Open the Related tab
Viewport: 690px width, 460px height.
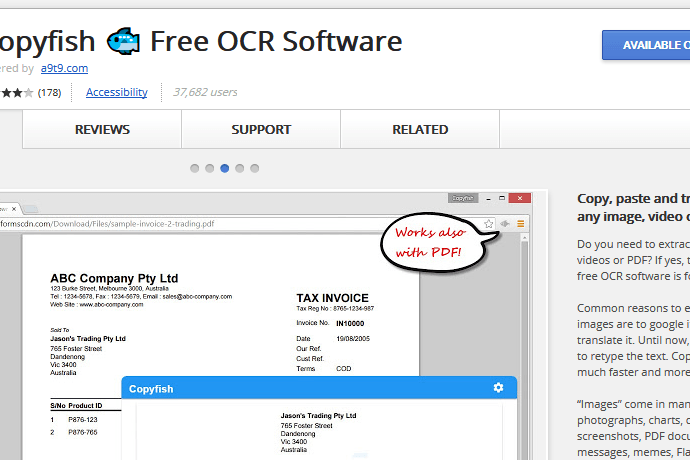[x=420, y=129]
